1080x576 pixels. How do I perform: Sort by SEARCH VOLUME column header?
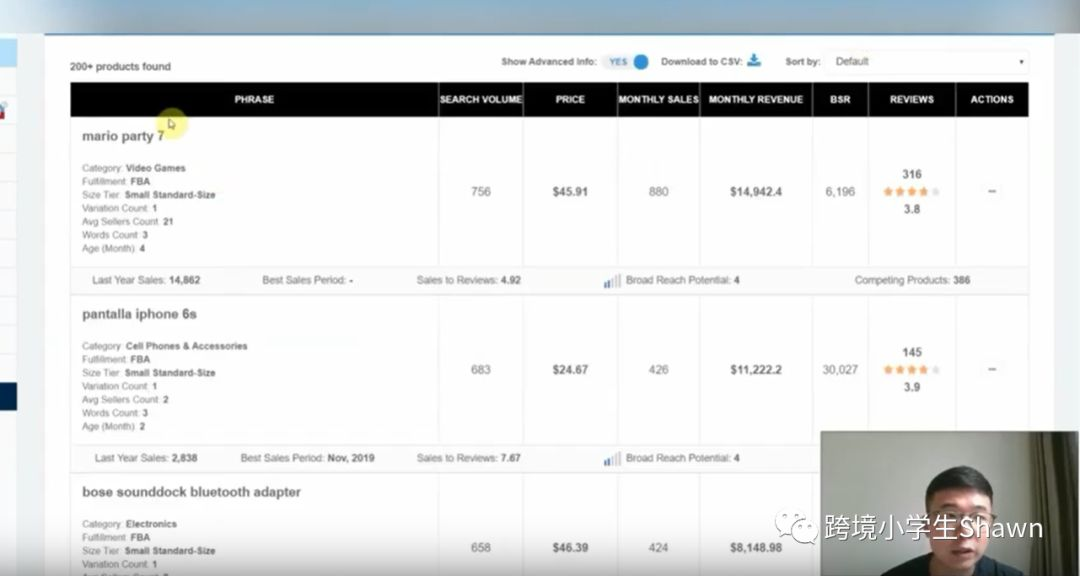click(481, 99)
